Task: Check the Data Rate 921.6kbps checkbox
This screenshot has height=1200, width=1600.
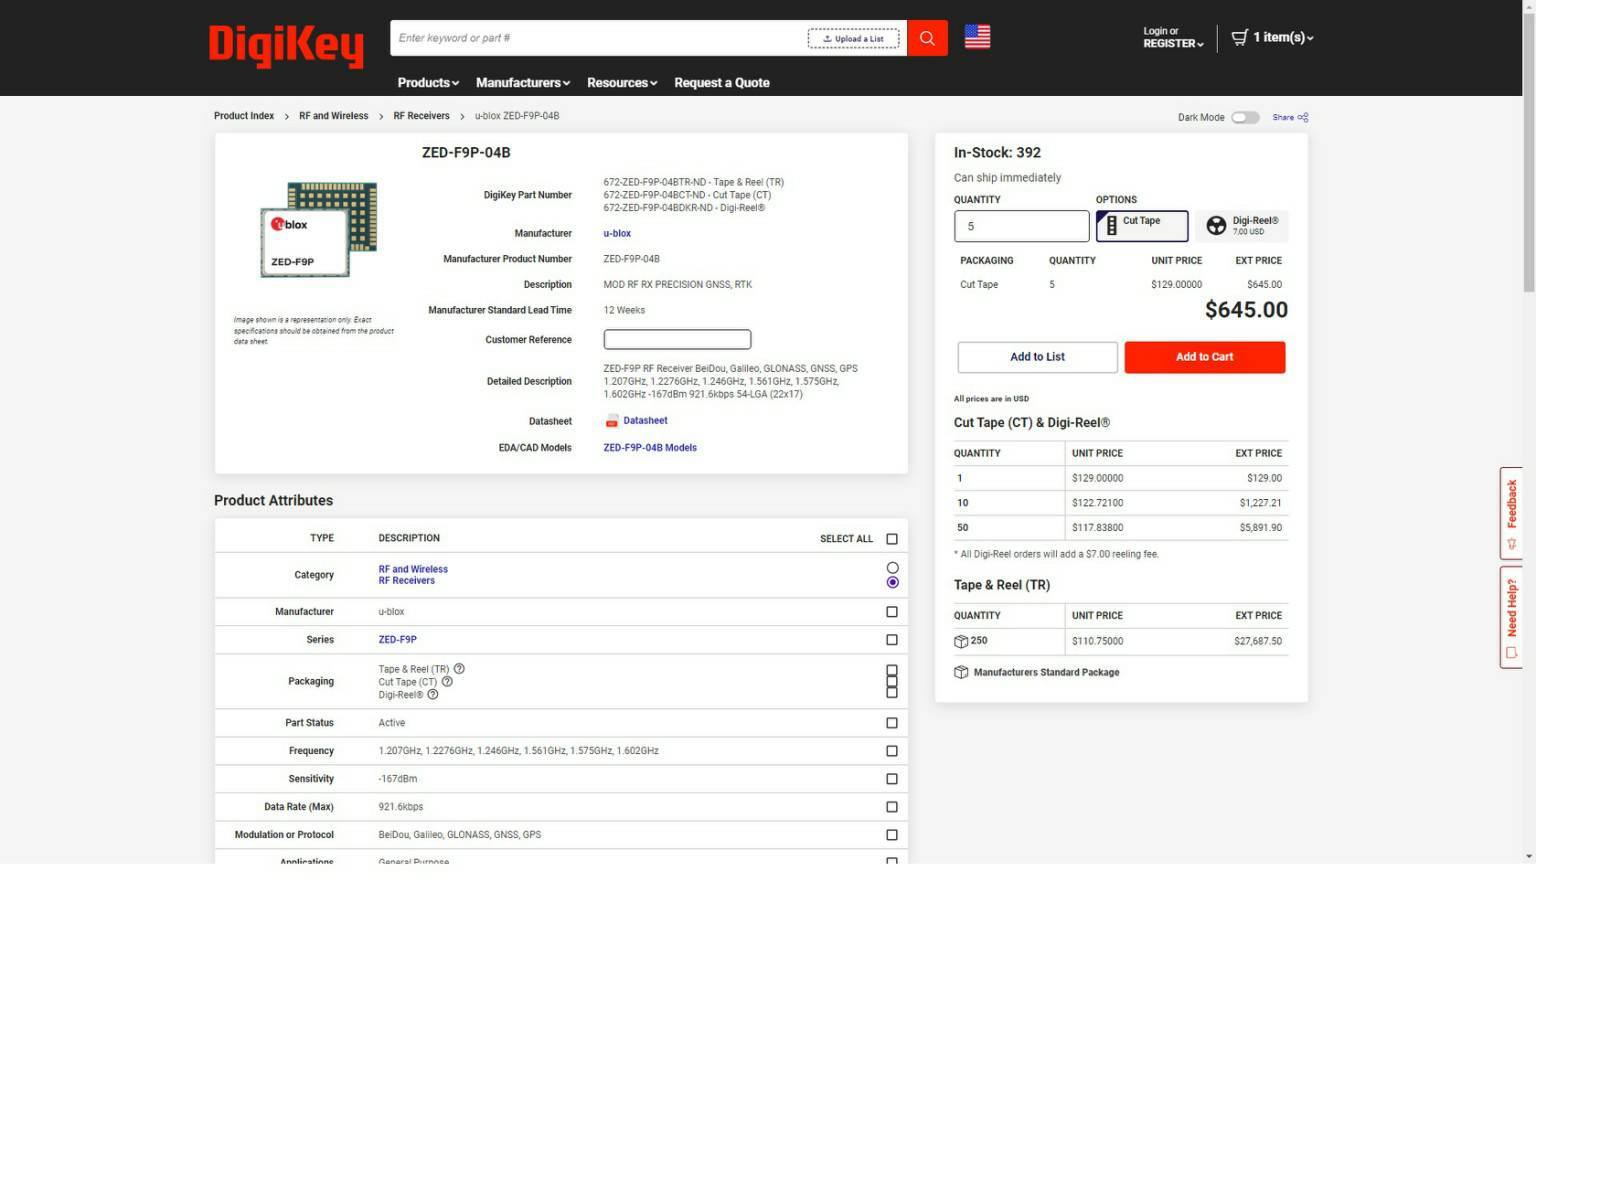Action: 892,807
